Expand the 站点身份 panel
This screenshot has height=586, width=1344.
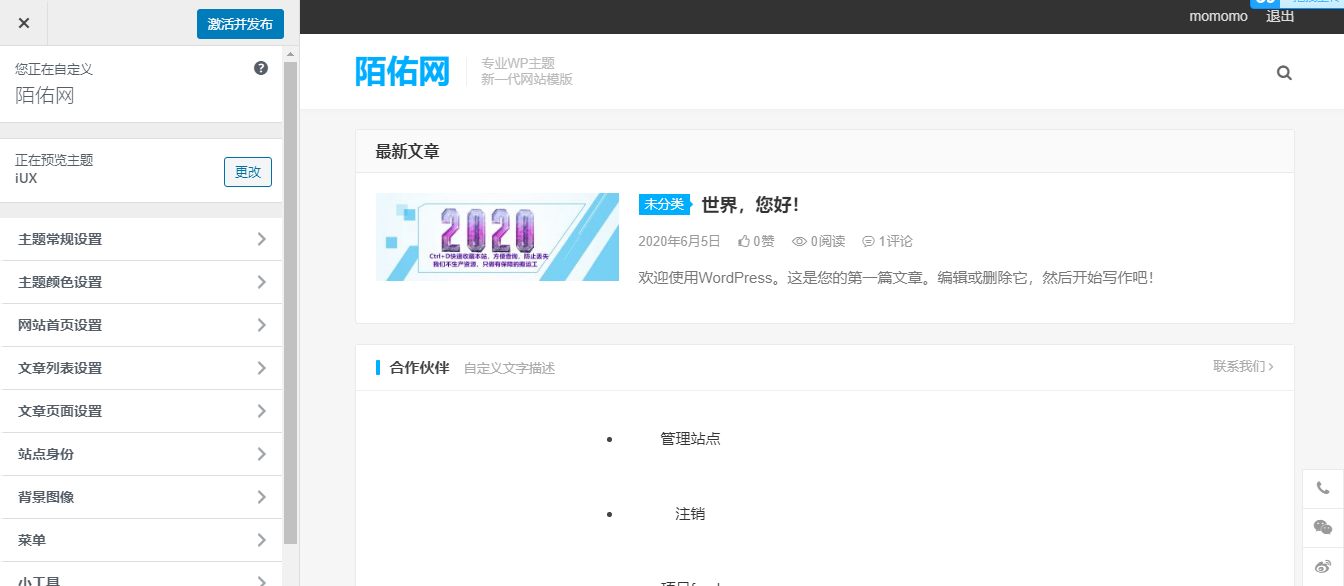click(x=141, y=453)
